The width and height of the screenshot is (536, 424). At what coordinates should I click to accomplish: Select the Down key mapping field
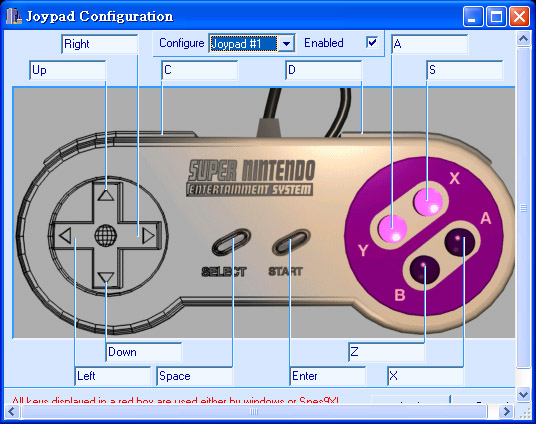tap(144, 352)
